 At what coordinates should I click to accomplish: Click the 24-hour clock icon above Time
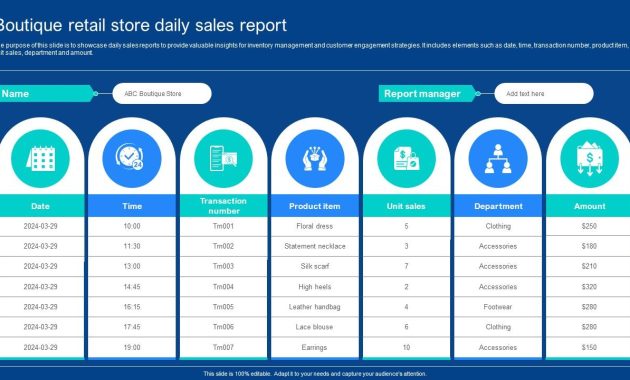[132, 158]
